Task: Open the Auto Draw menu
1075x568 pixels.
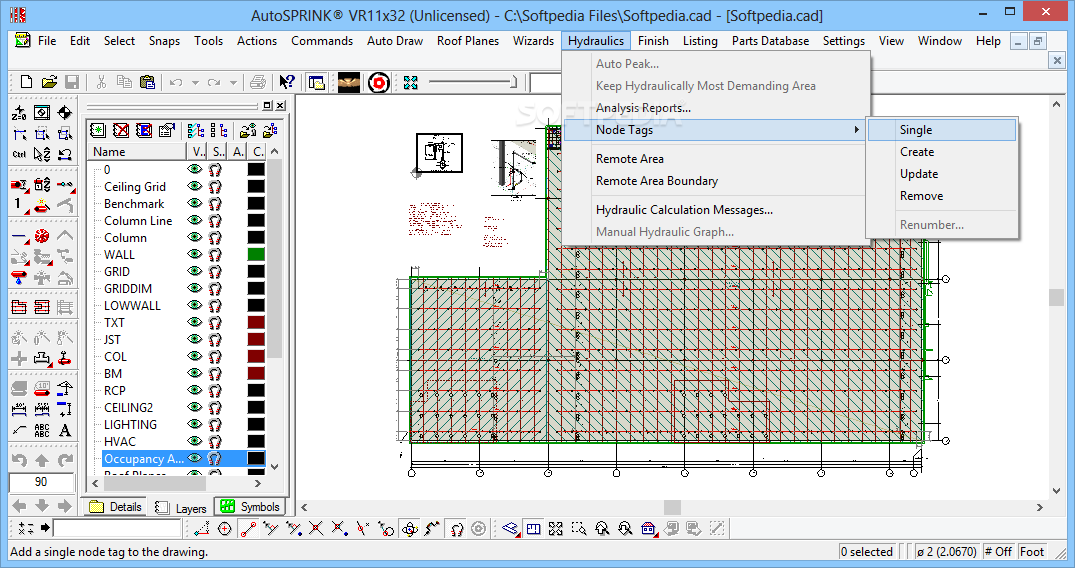Action: pyautogui.click(x=395, y=40)
